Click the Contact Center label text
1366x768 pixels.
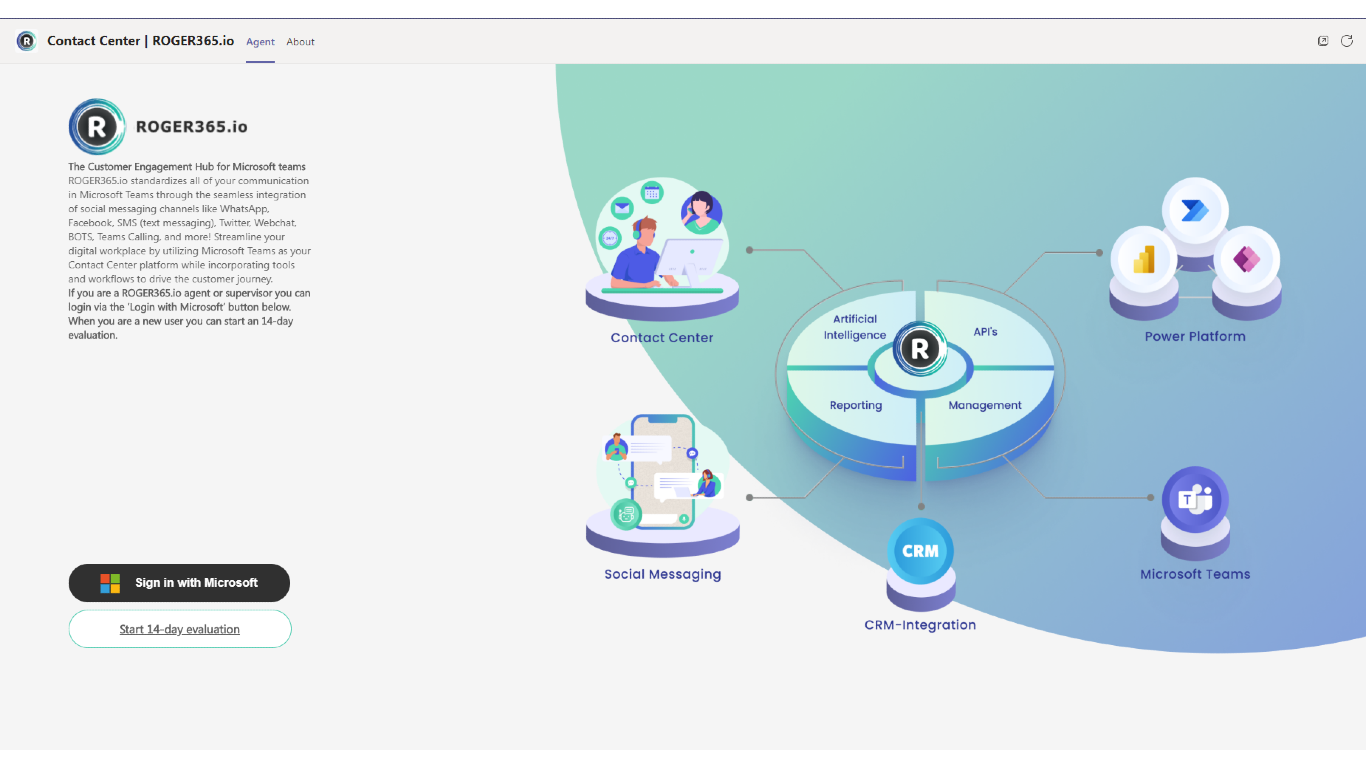tap(662, 337)
